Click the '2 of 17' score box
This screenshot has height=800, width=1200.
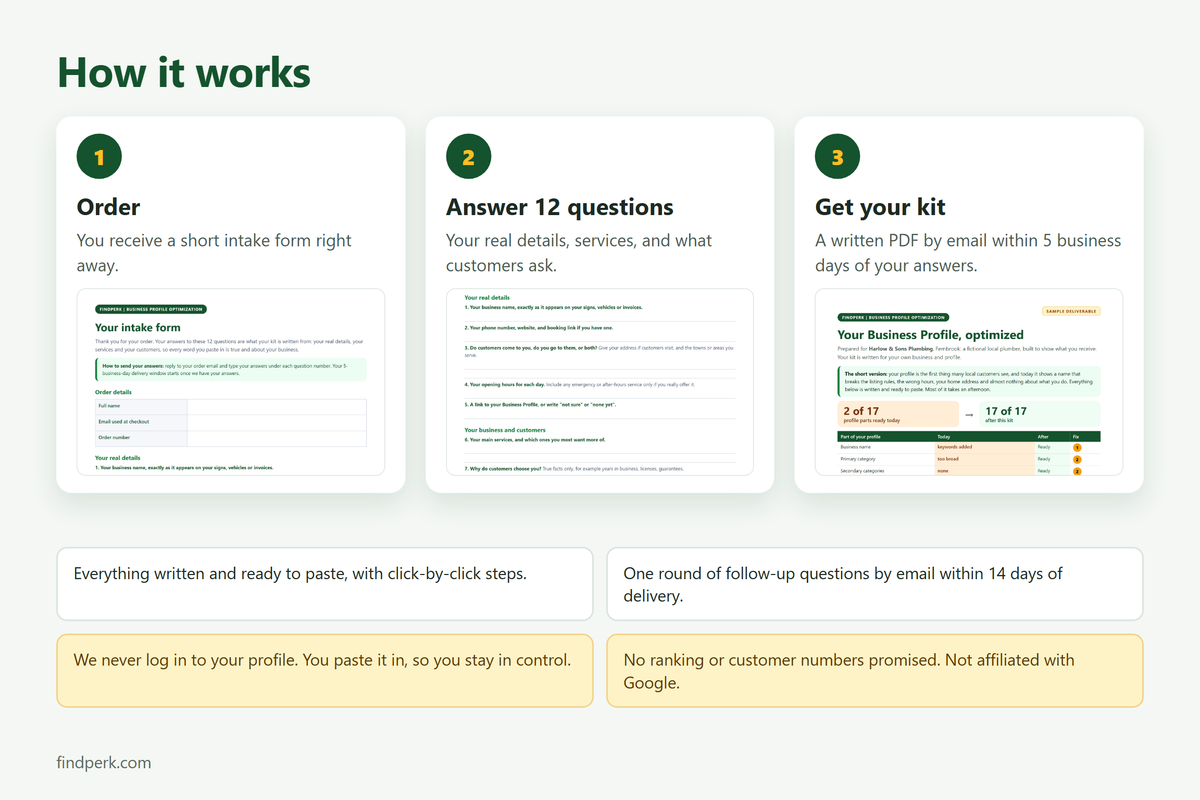tap(897, 414)
